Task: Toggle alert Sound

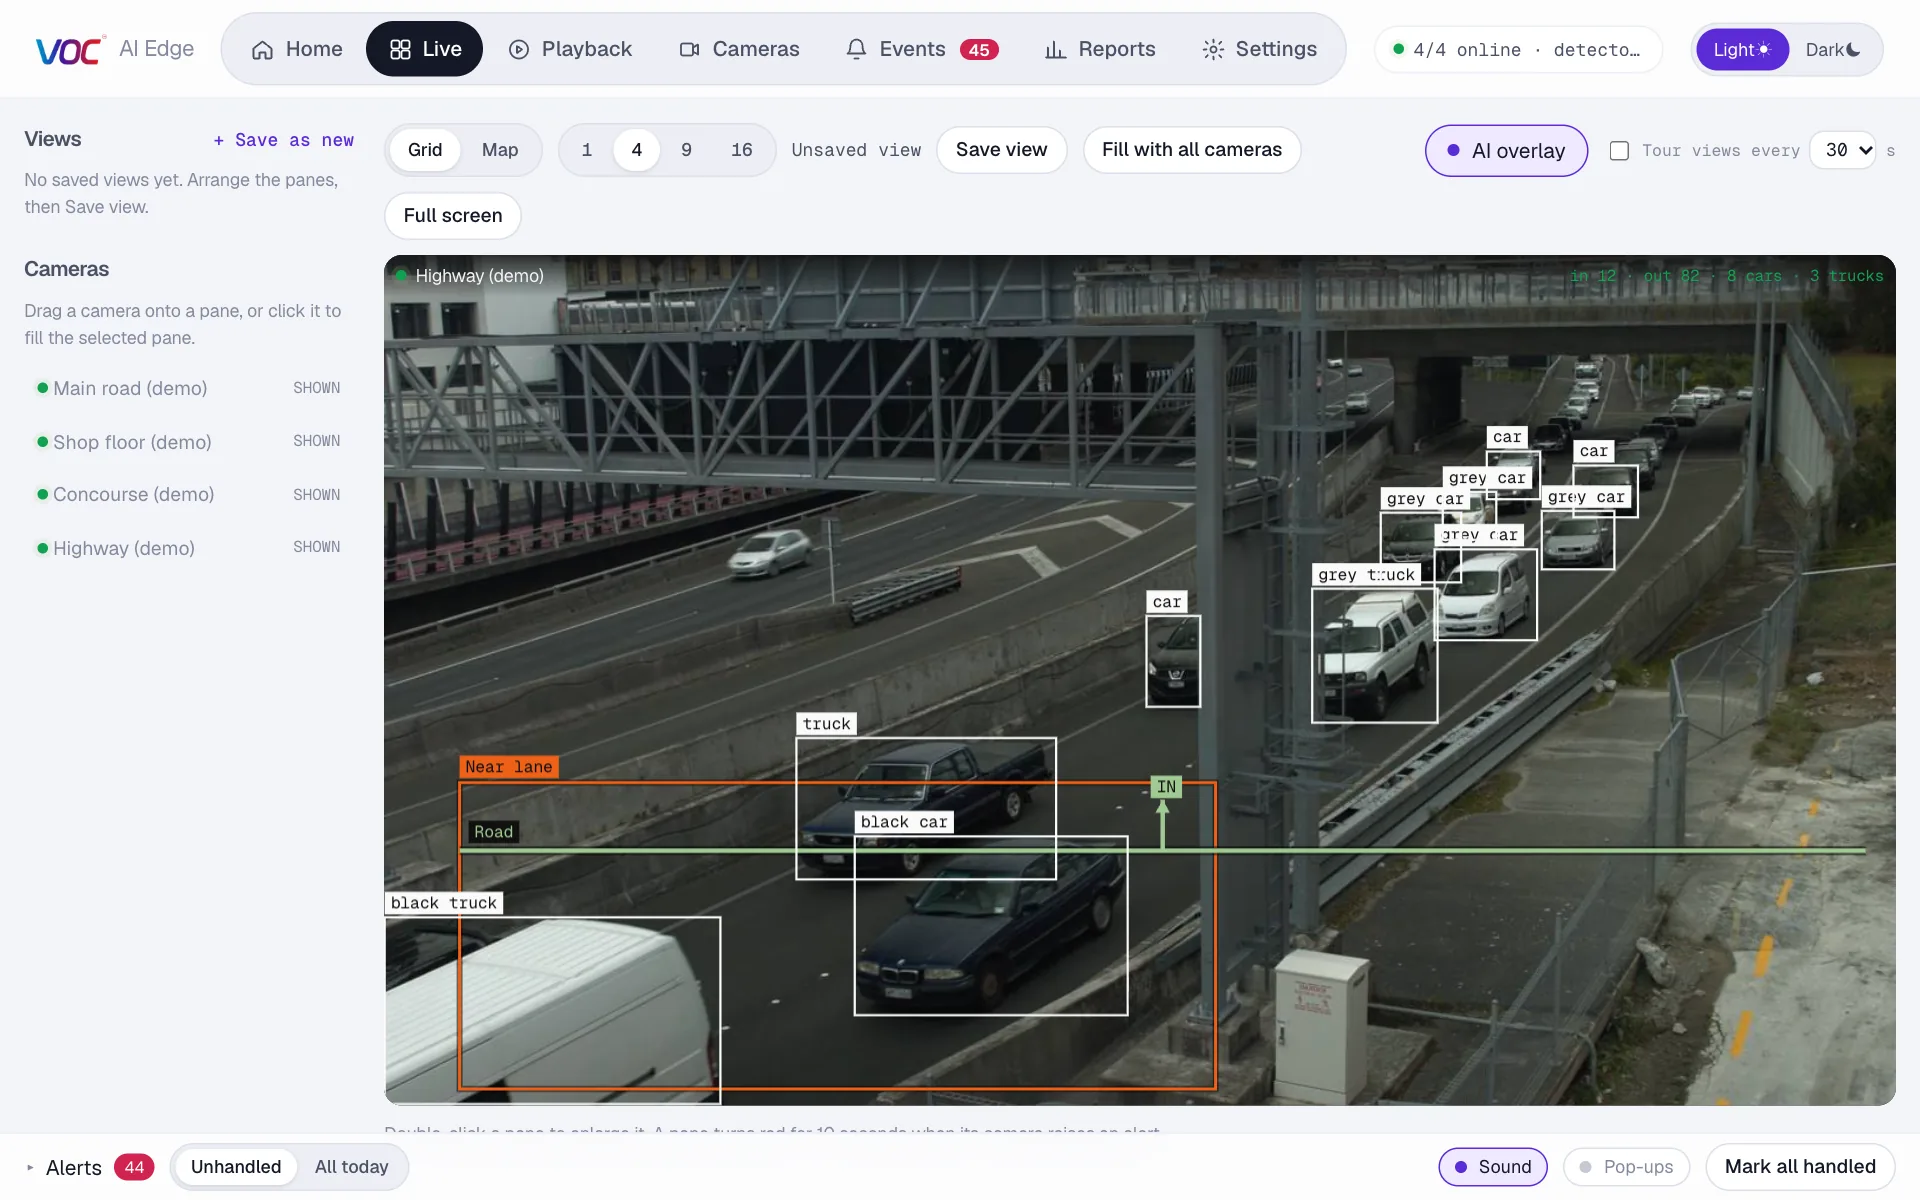Action: point(1493,1167)
